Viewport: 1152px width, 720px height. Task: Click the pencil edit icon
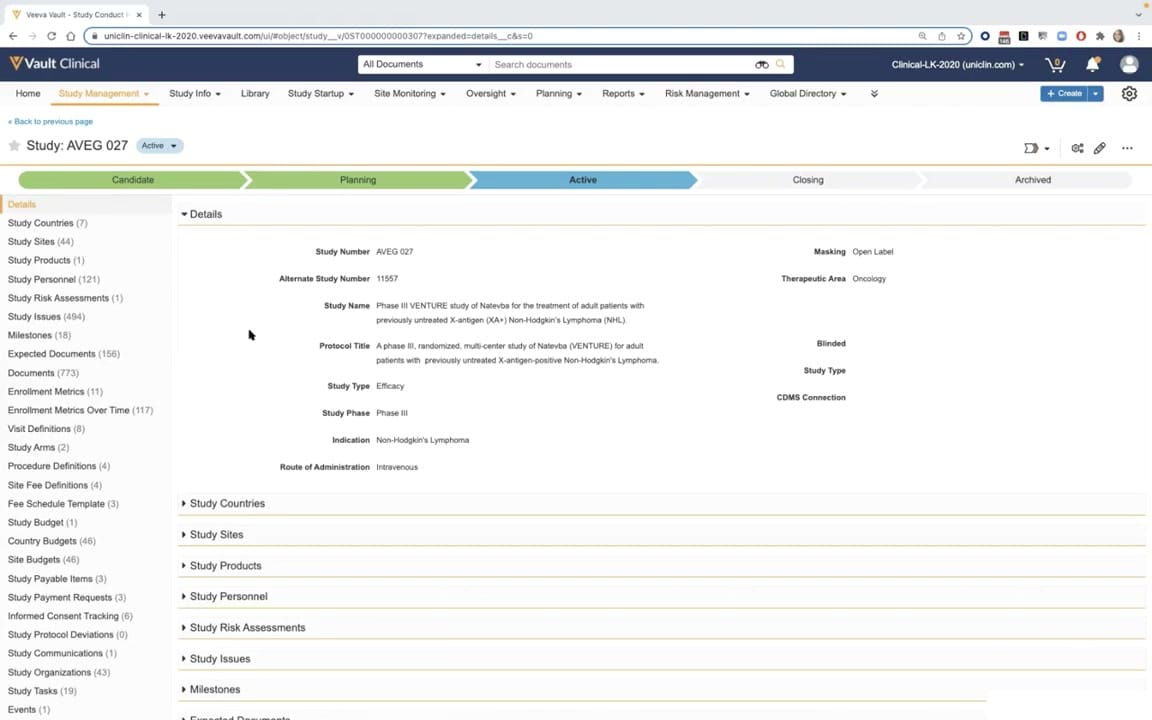tap(1100, 148)
